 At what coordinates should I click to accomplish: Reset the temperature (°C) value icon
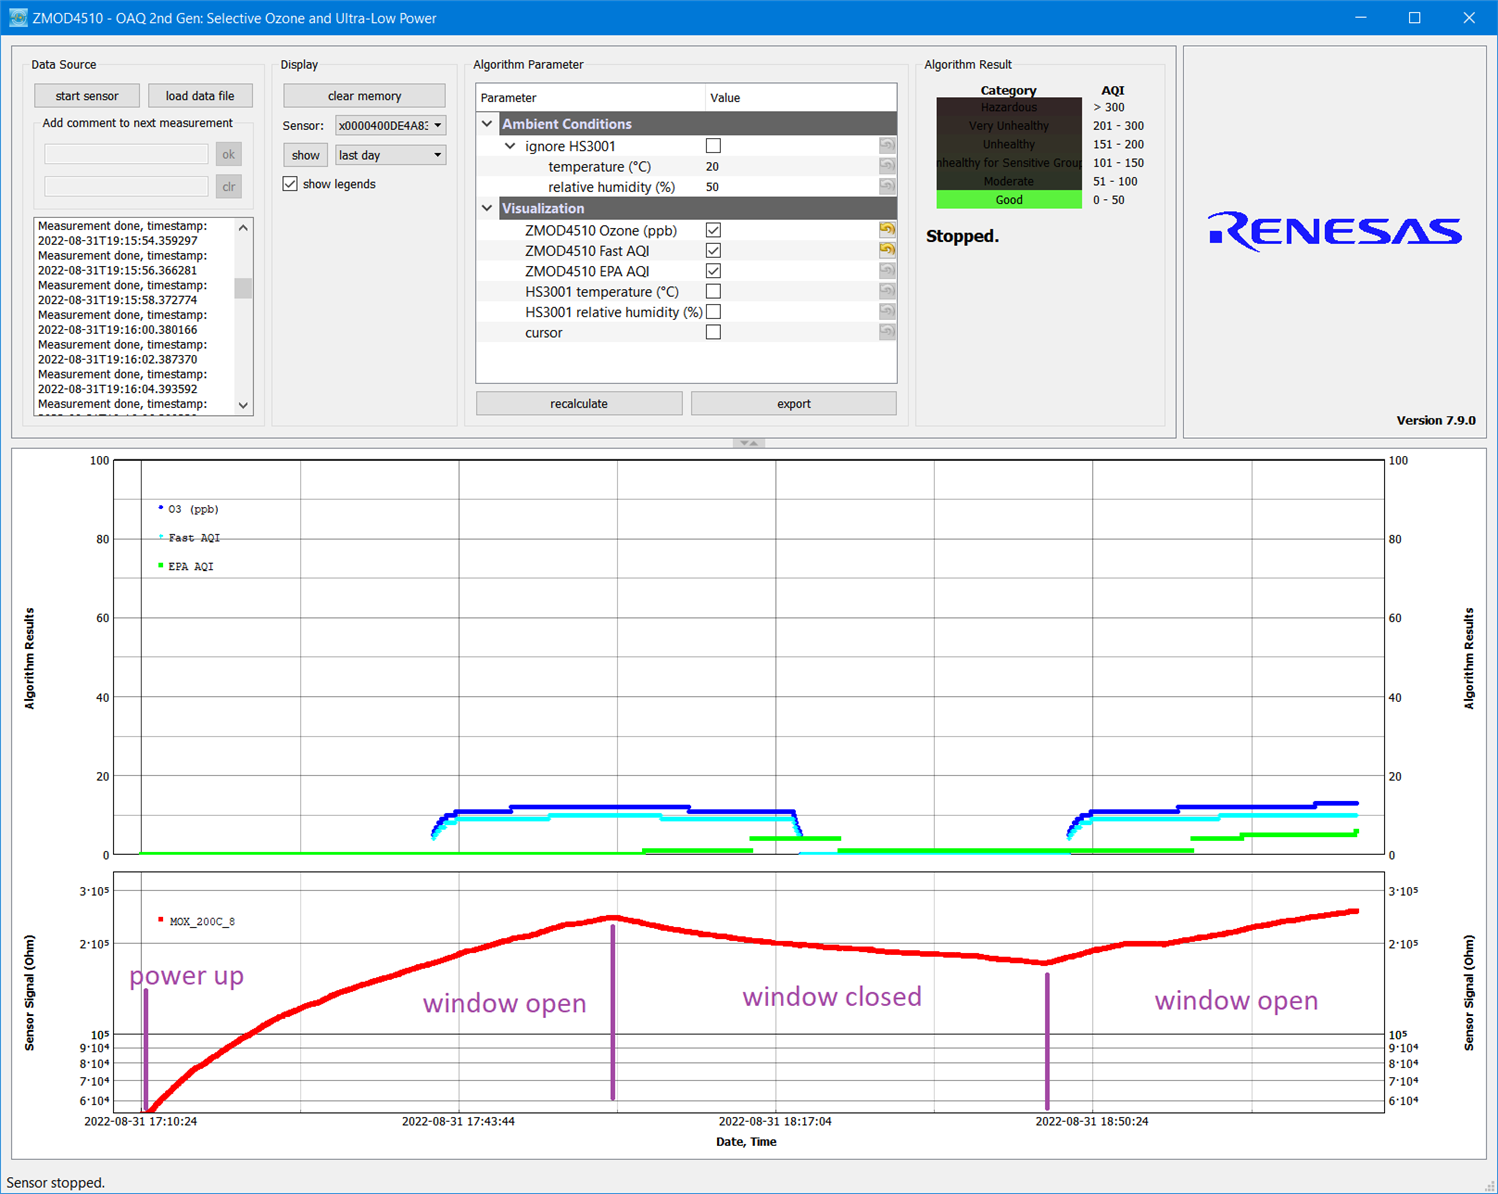887,167
